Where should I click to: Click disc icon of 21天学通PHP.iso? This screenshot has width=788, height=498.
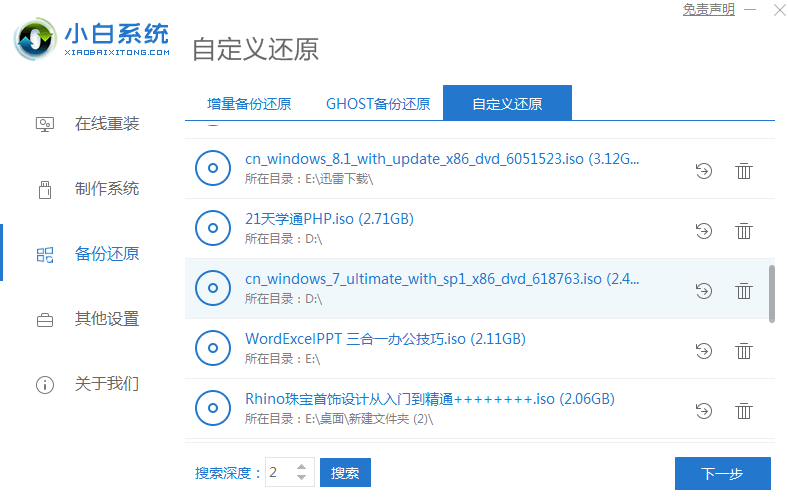coord(213,228)
